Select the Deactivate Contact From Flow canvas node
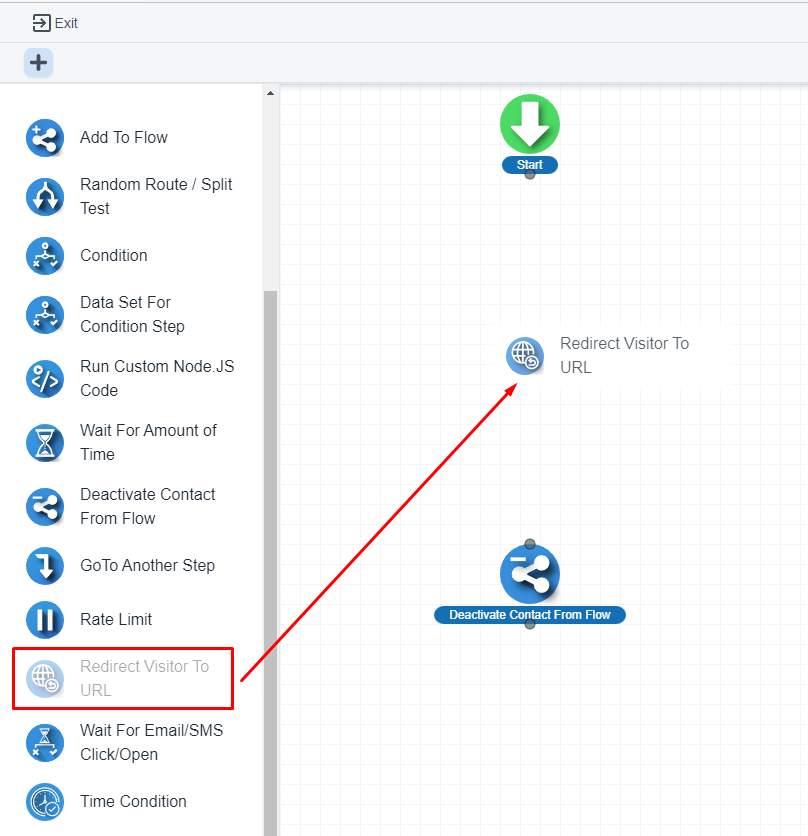808x836 pixels. coord(530,575)
